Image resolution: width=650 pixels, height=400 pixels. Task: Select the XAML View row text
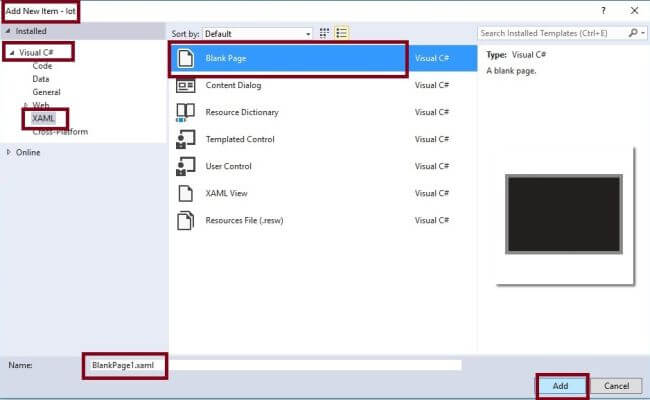[226, 193]
